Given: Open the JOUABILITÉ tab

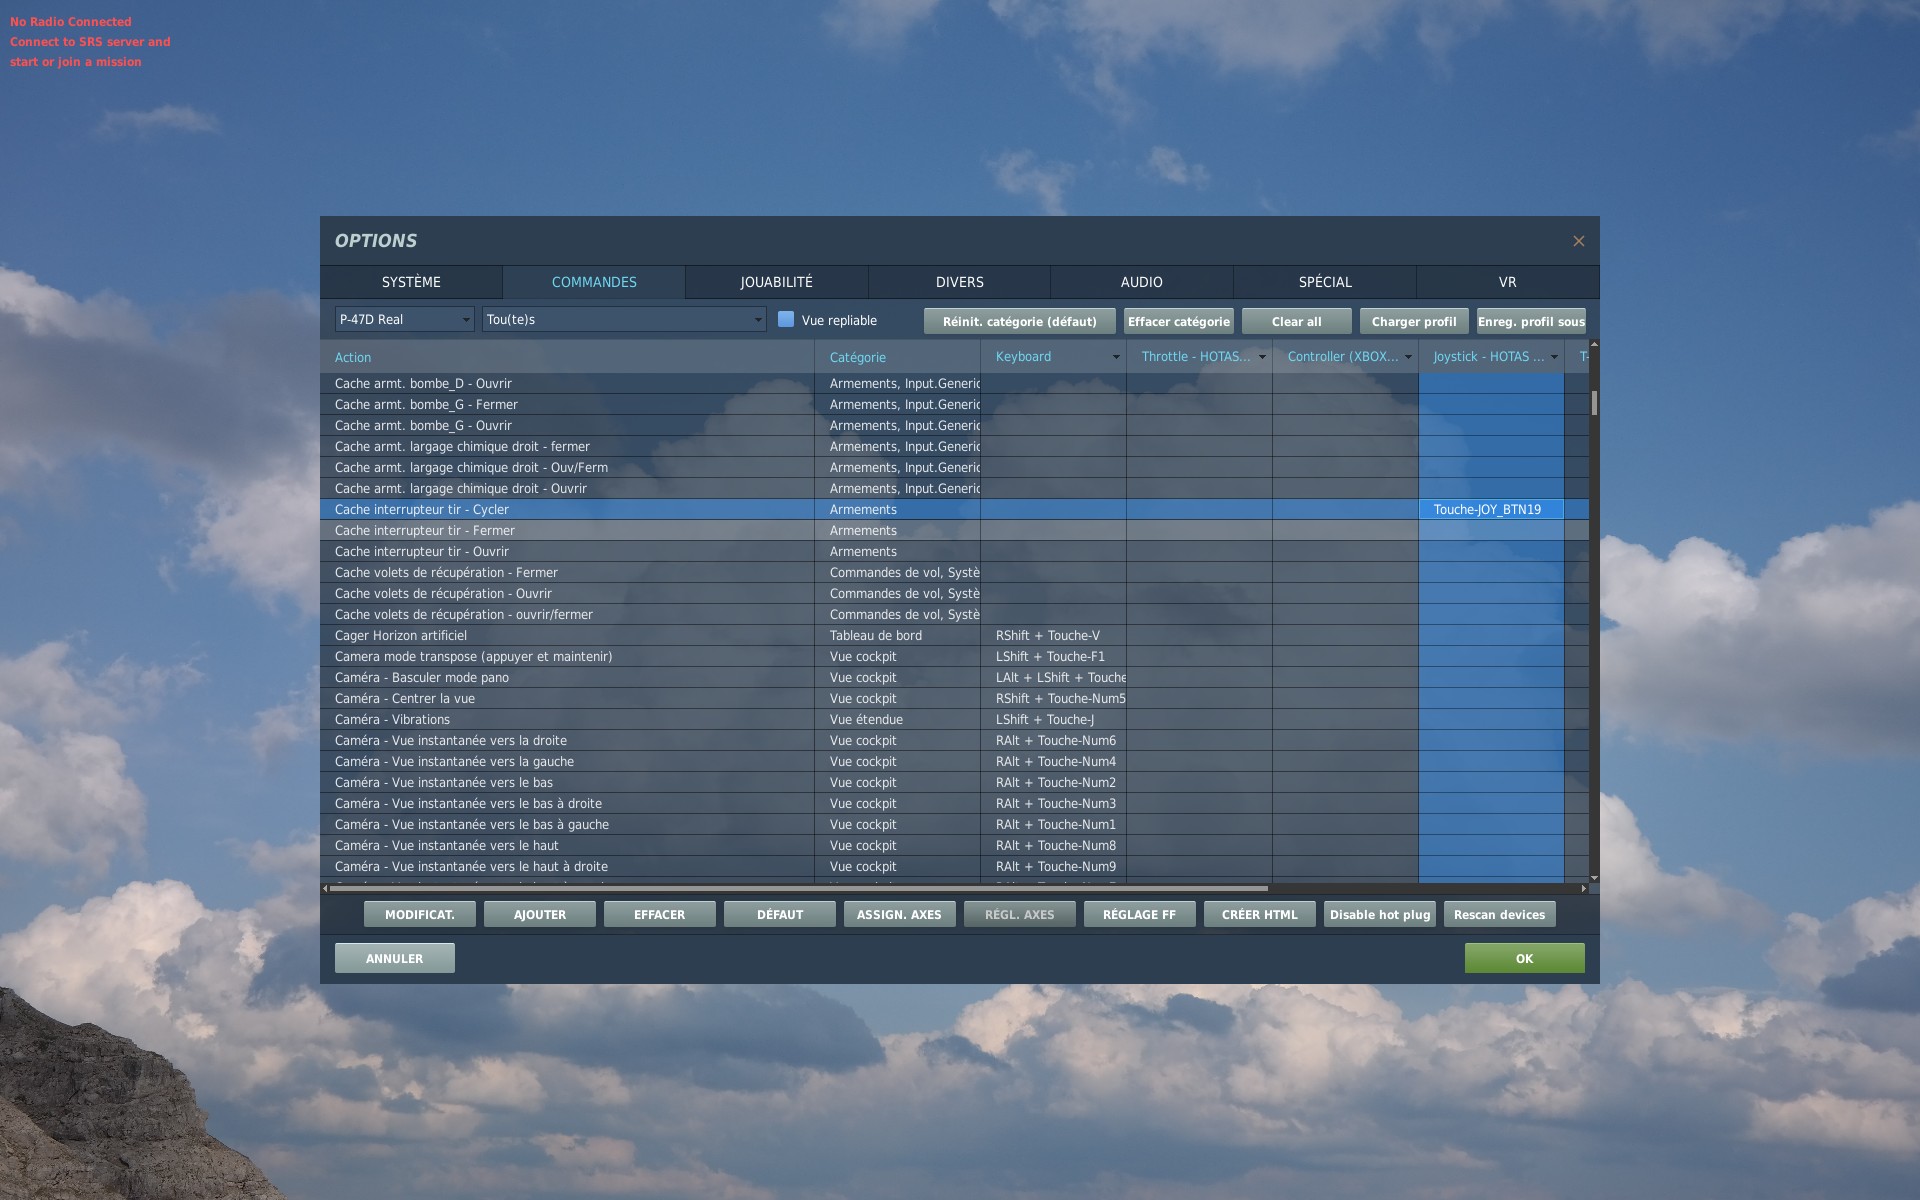Looking at the screenshot, I should [x=776, y=282].
